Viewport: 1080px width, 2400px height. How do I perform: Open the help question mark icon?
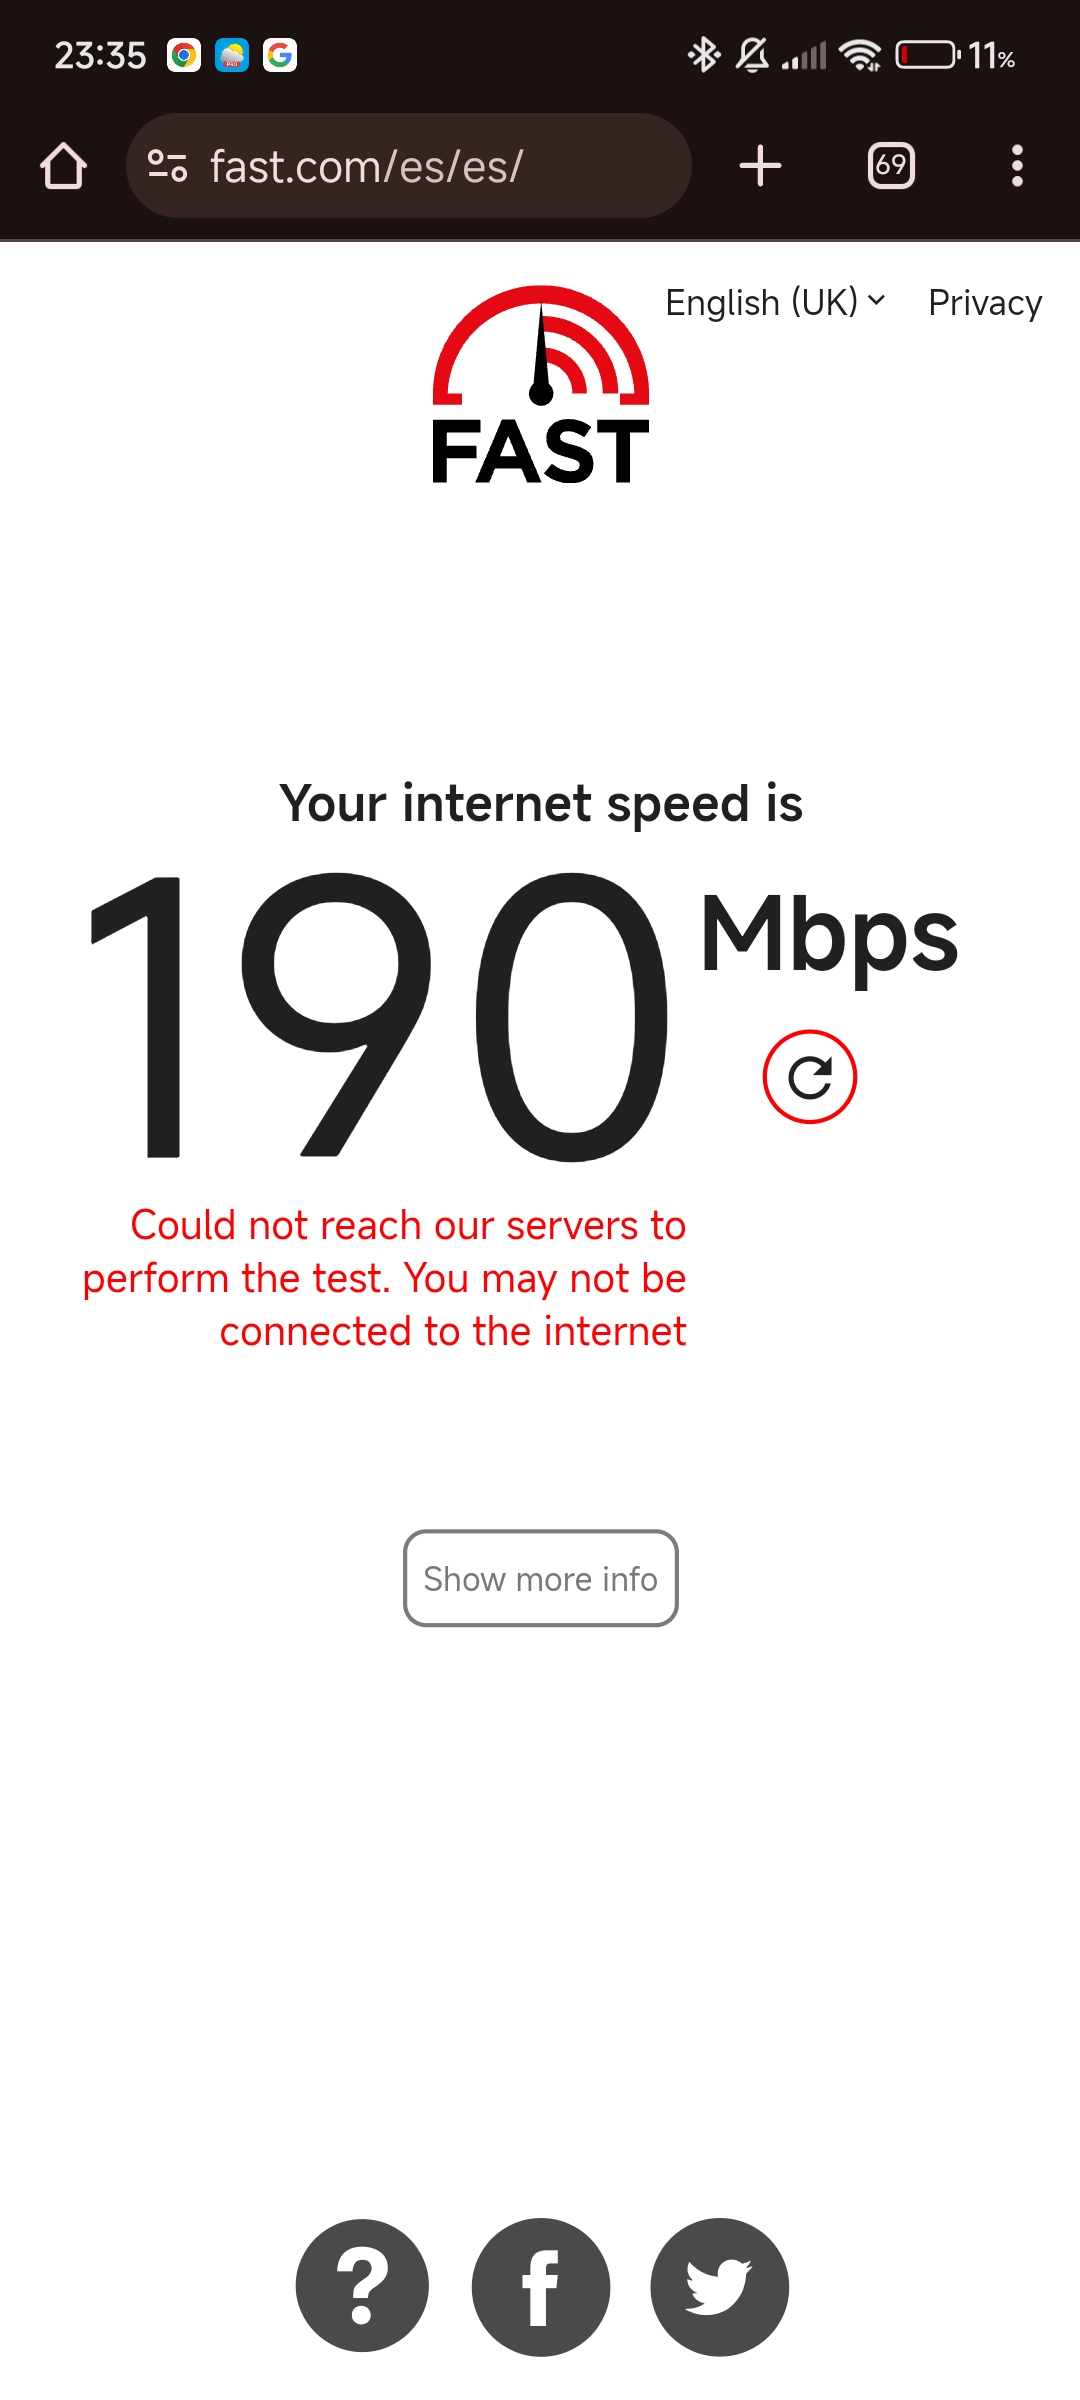pyautogui.click(x=362, y=2286)
